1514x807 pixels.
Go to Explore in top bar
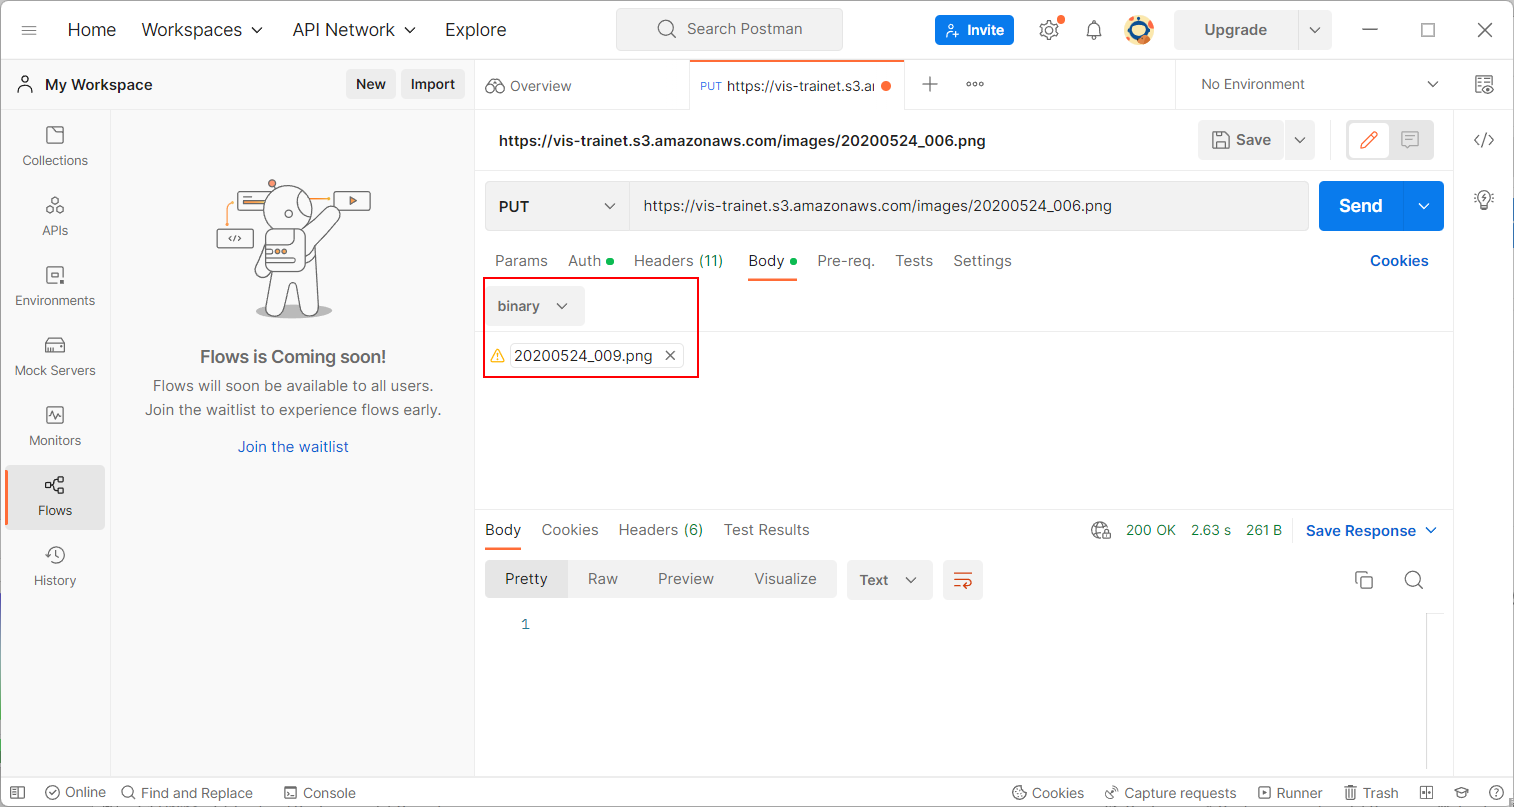pos(476,30)
